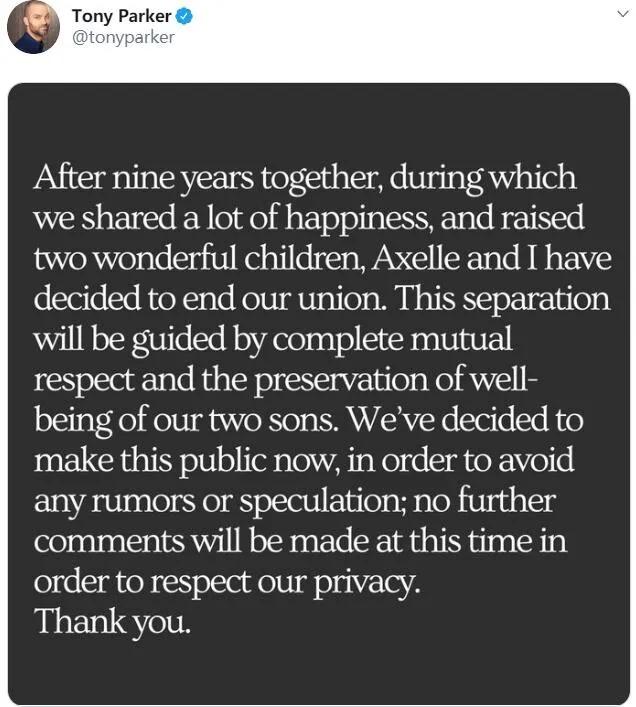This screenshot has width=636, height=707.
Task: Expand the tweet options chevron
Action: coord(622,14)
